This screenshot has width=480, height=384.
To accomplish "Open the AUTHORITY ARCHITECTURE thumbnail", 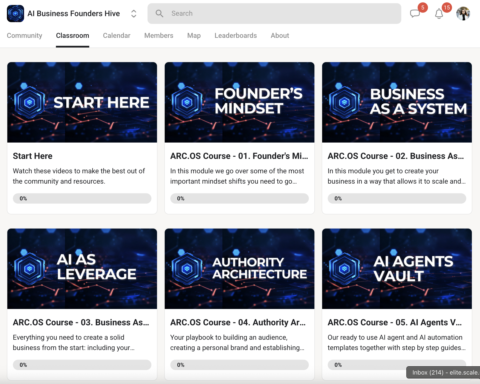I will [239, 269].
